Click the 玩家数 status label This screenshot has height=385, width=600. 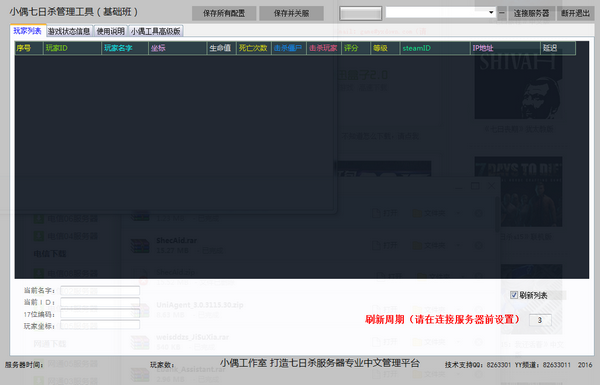[162, 365]
